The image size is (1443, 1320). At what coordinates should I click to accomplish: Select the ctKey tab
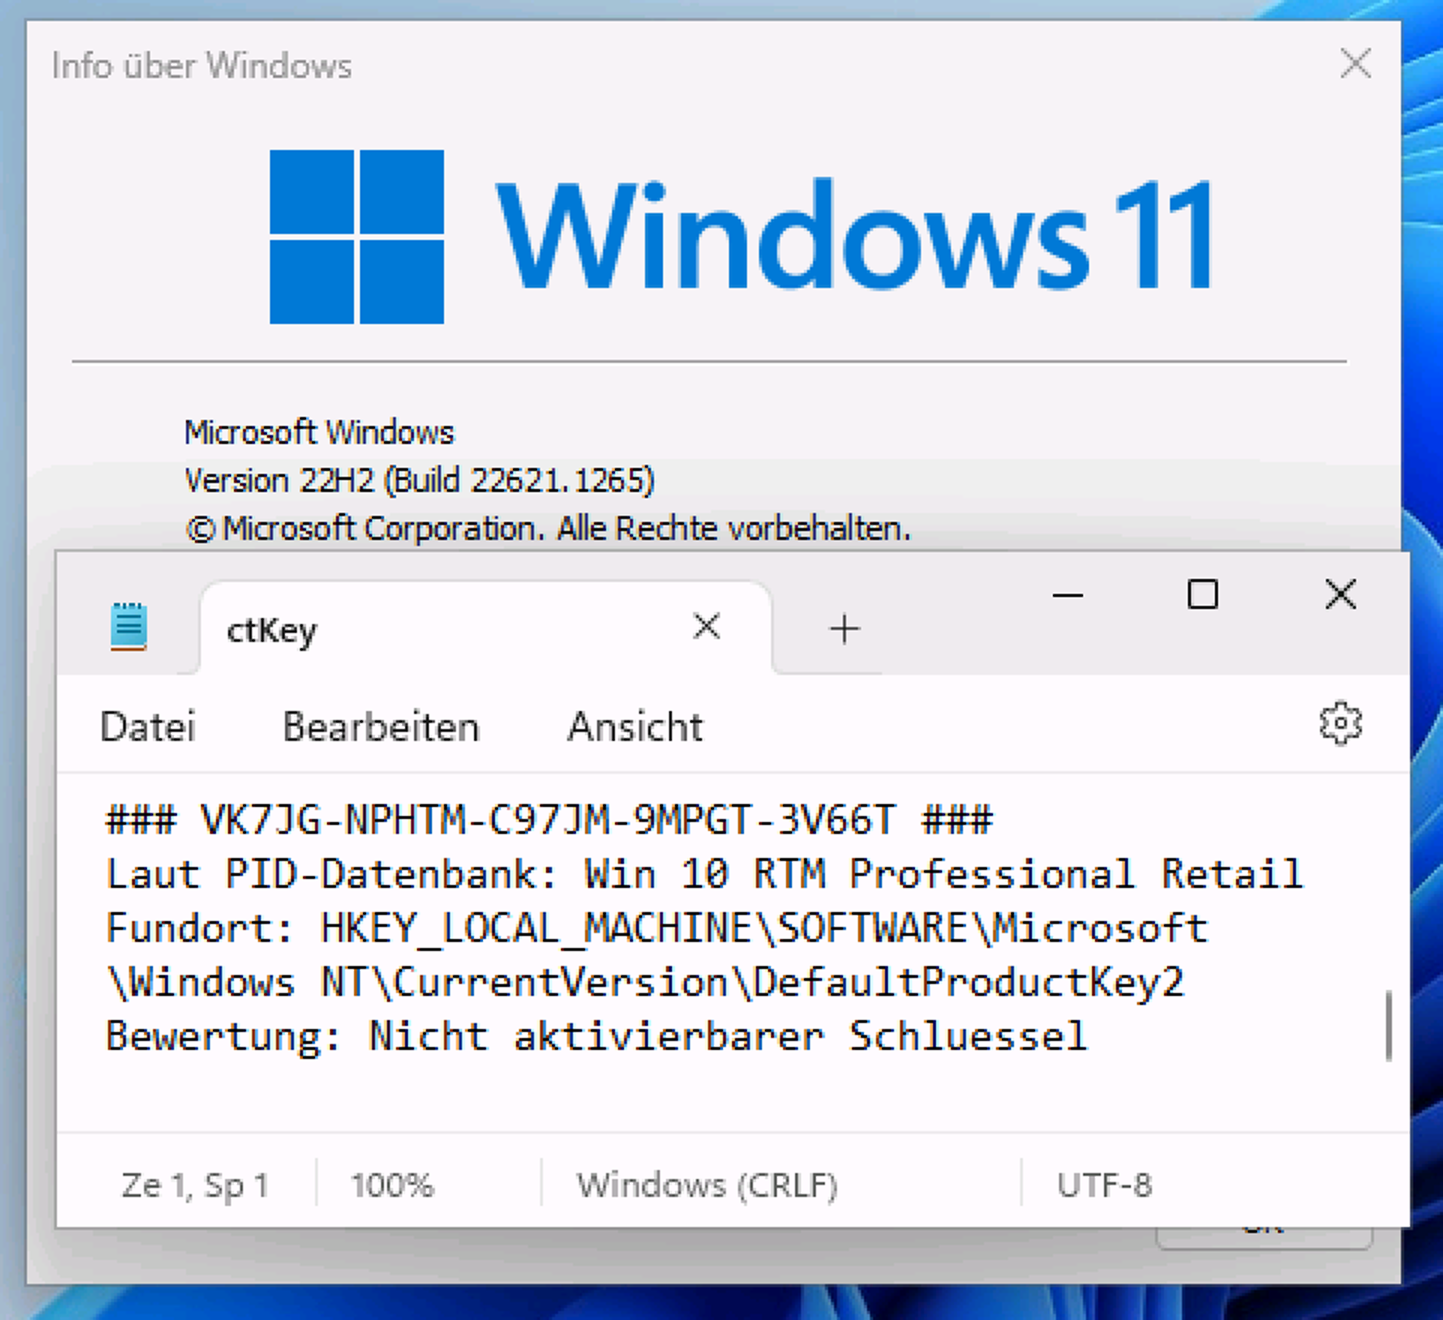[x=486, y=629]
